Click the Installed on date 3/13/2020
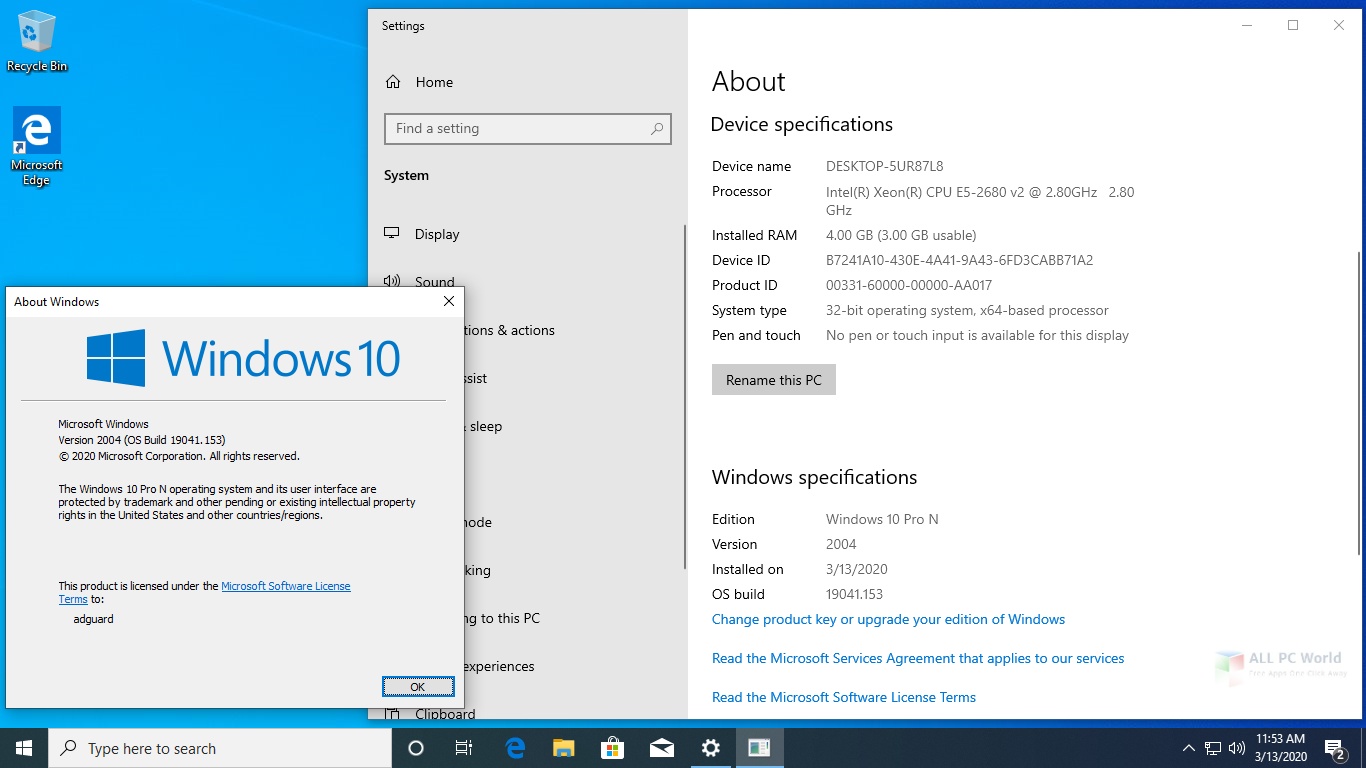 pos(857,569)
